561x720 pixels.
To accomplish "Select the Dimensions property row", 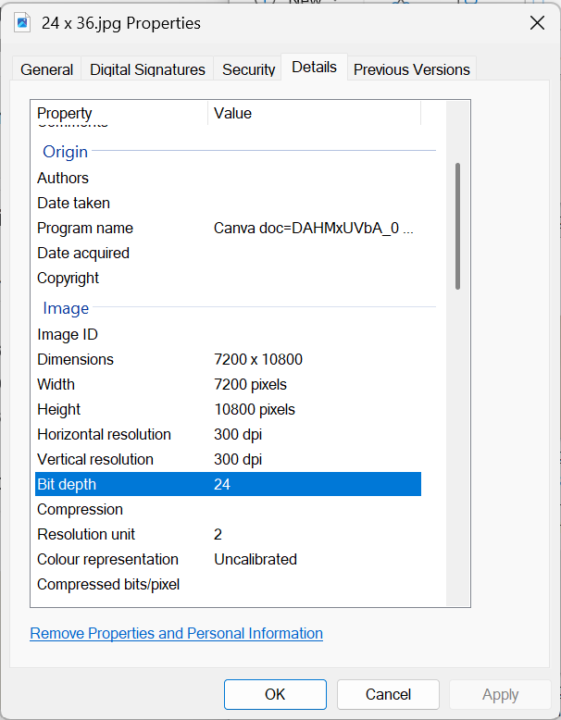I will click(228, 359).
